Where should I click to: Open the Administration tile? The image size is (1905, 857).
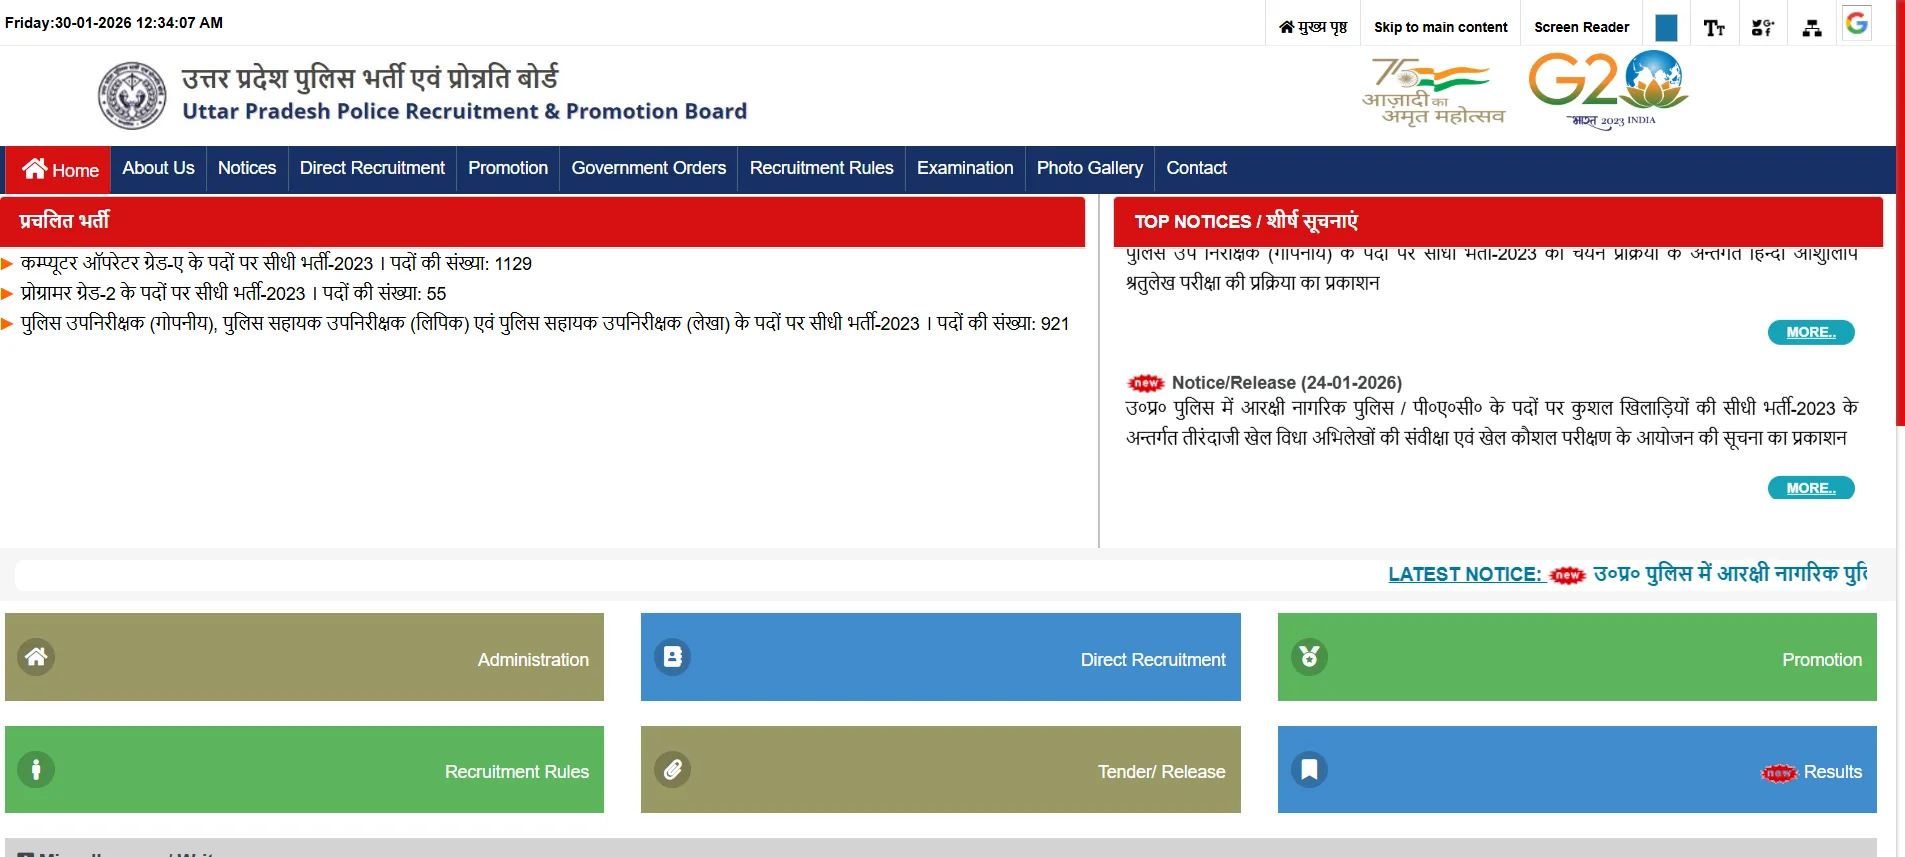coord(304,657)
